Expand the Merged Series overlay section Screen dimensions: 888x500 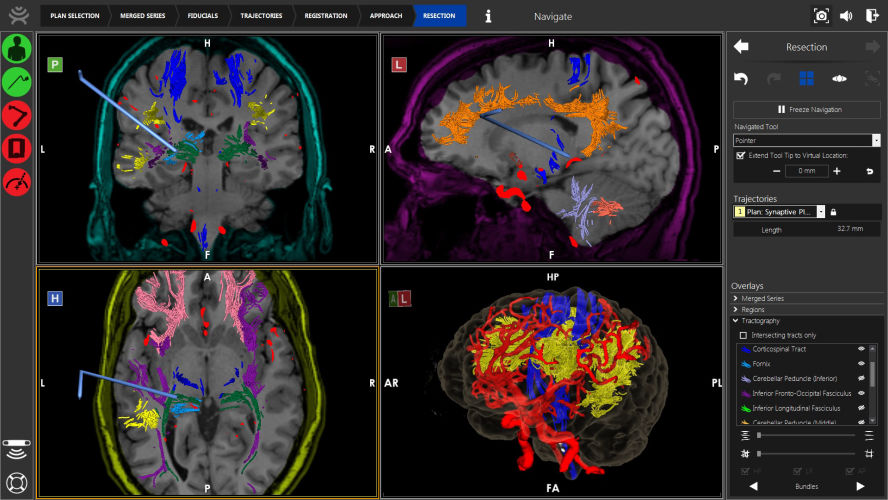click(x=736, y=298)
